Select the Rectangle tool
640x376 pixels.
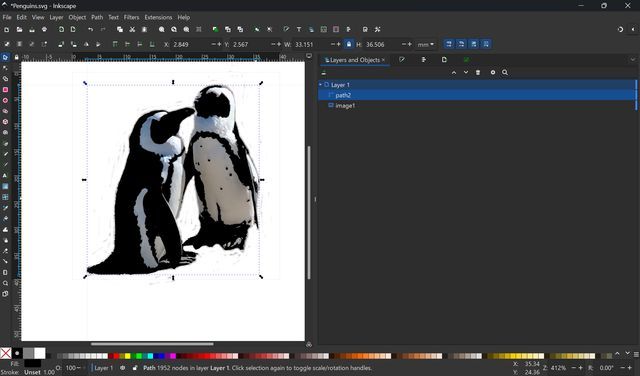coord(5,89)
